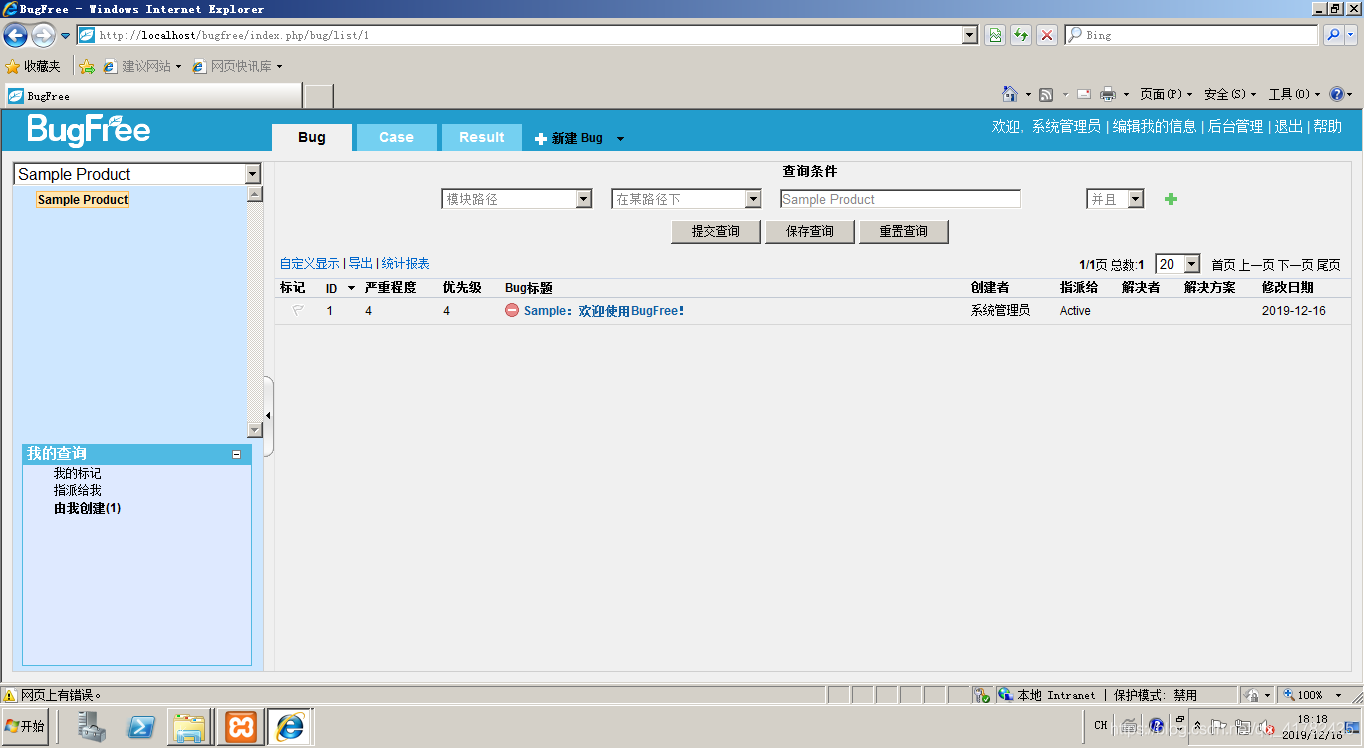Open 编辑我的信息 link
The height and width of the screenshot is (748, 1364).
pos(1155,126)
